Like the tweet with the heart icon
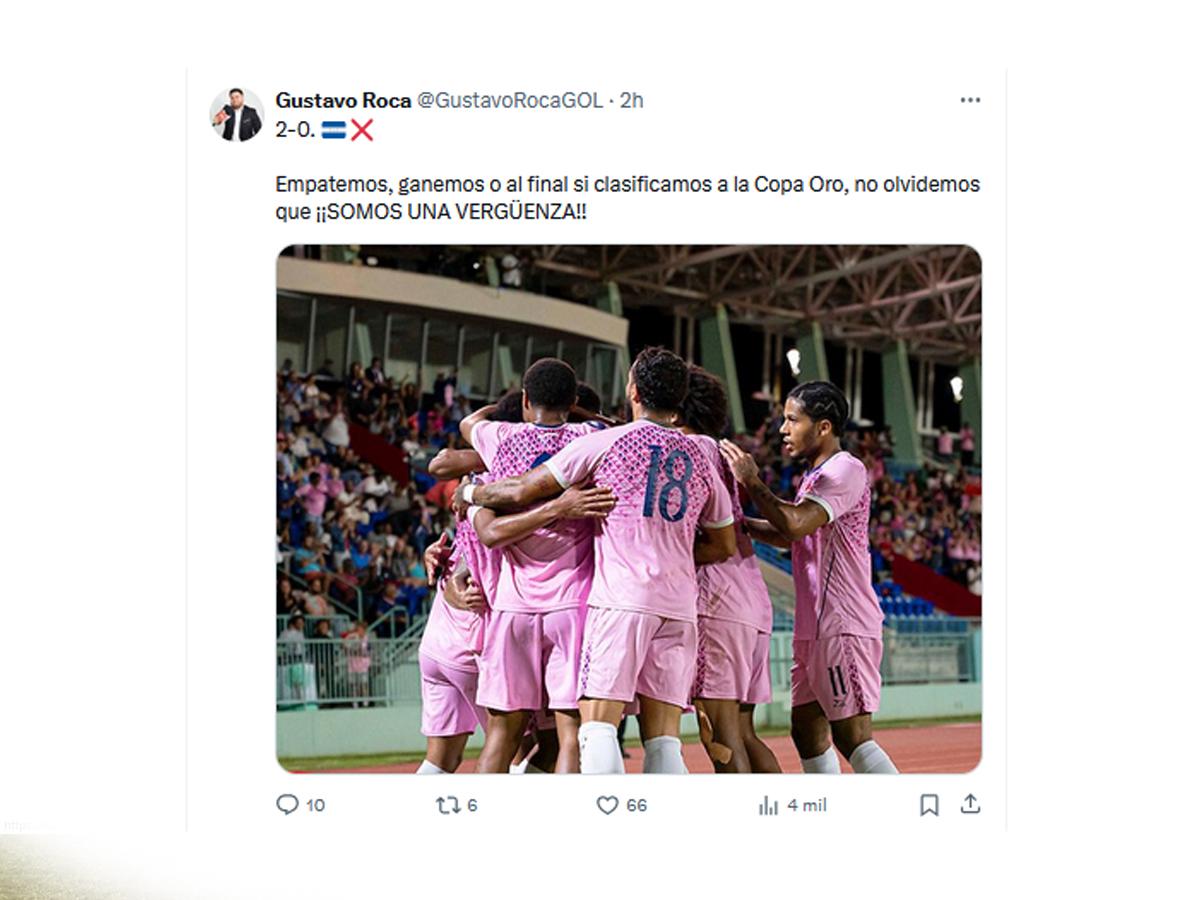The image size is (1200, 900). pyautogui.click(x=607, y=805)
